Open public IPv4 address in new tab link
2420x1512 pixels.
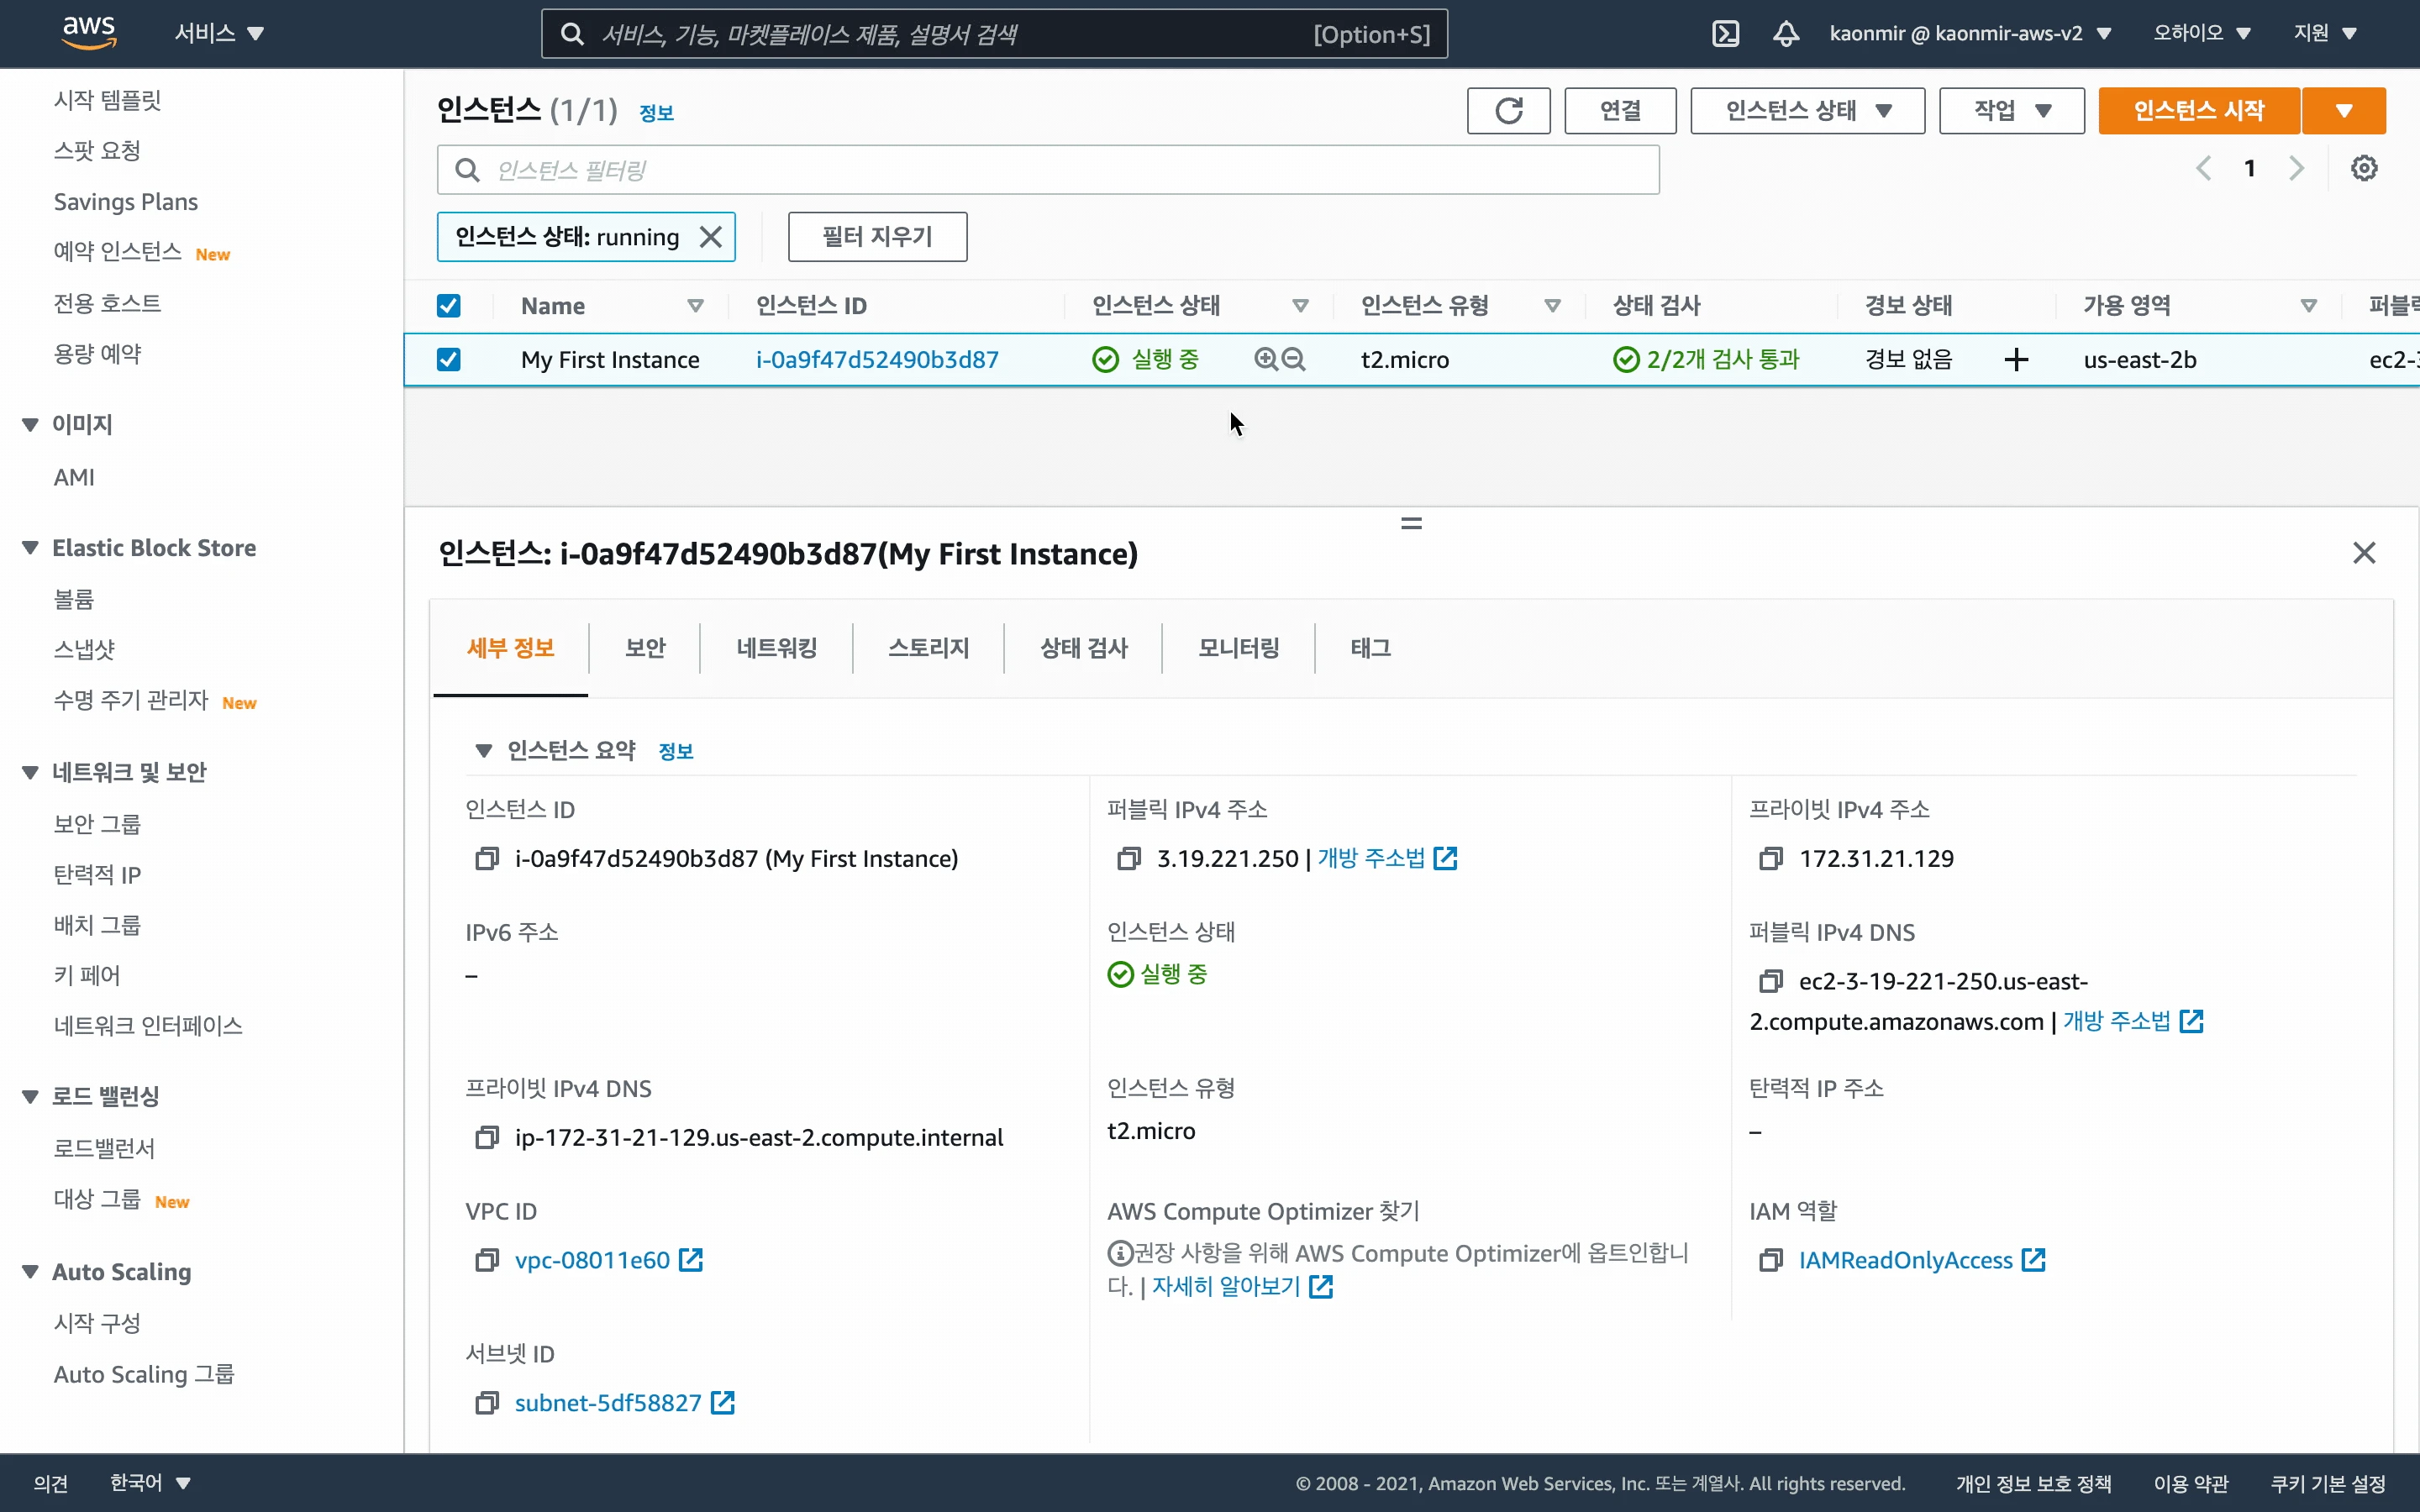(1387, 858)
